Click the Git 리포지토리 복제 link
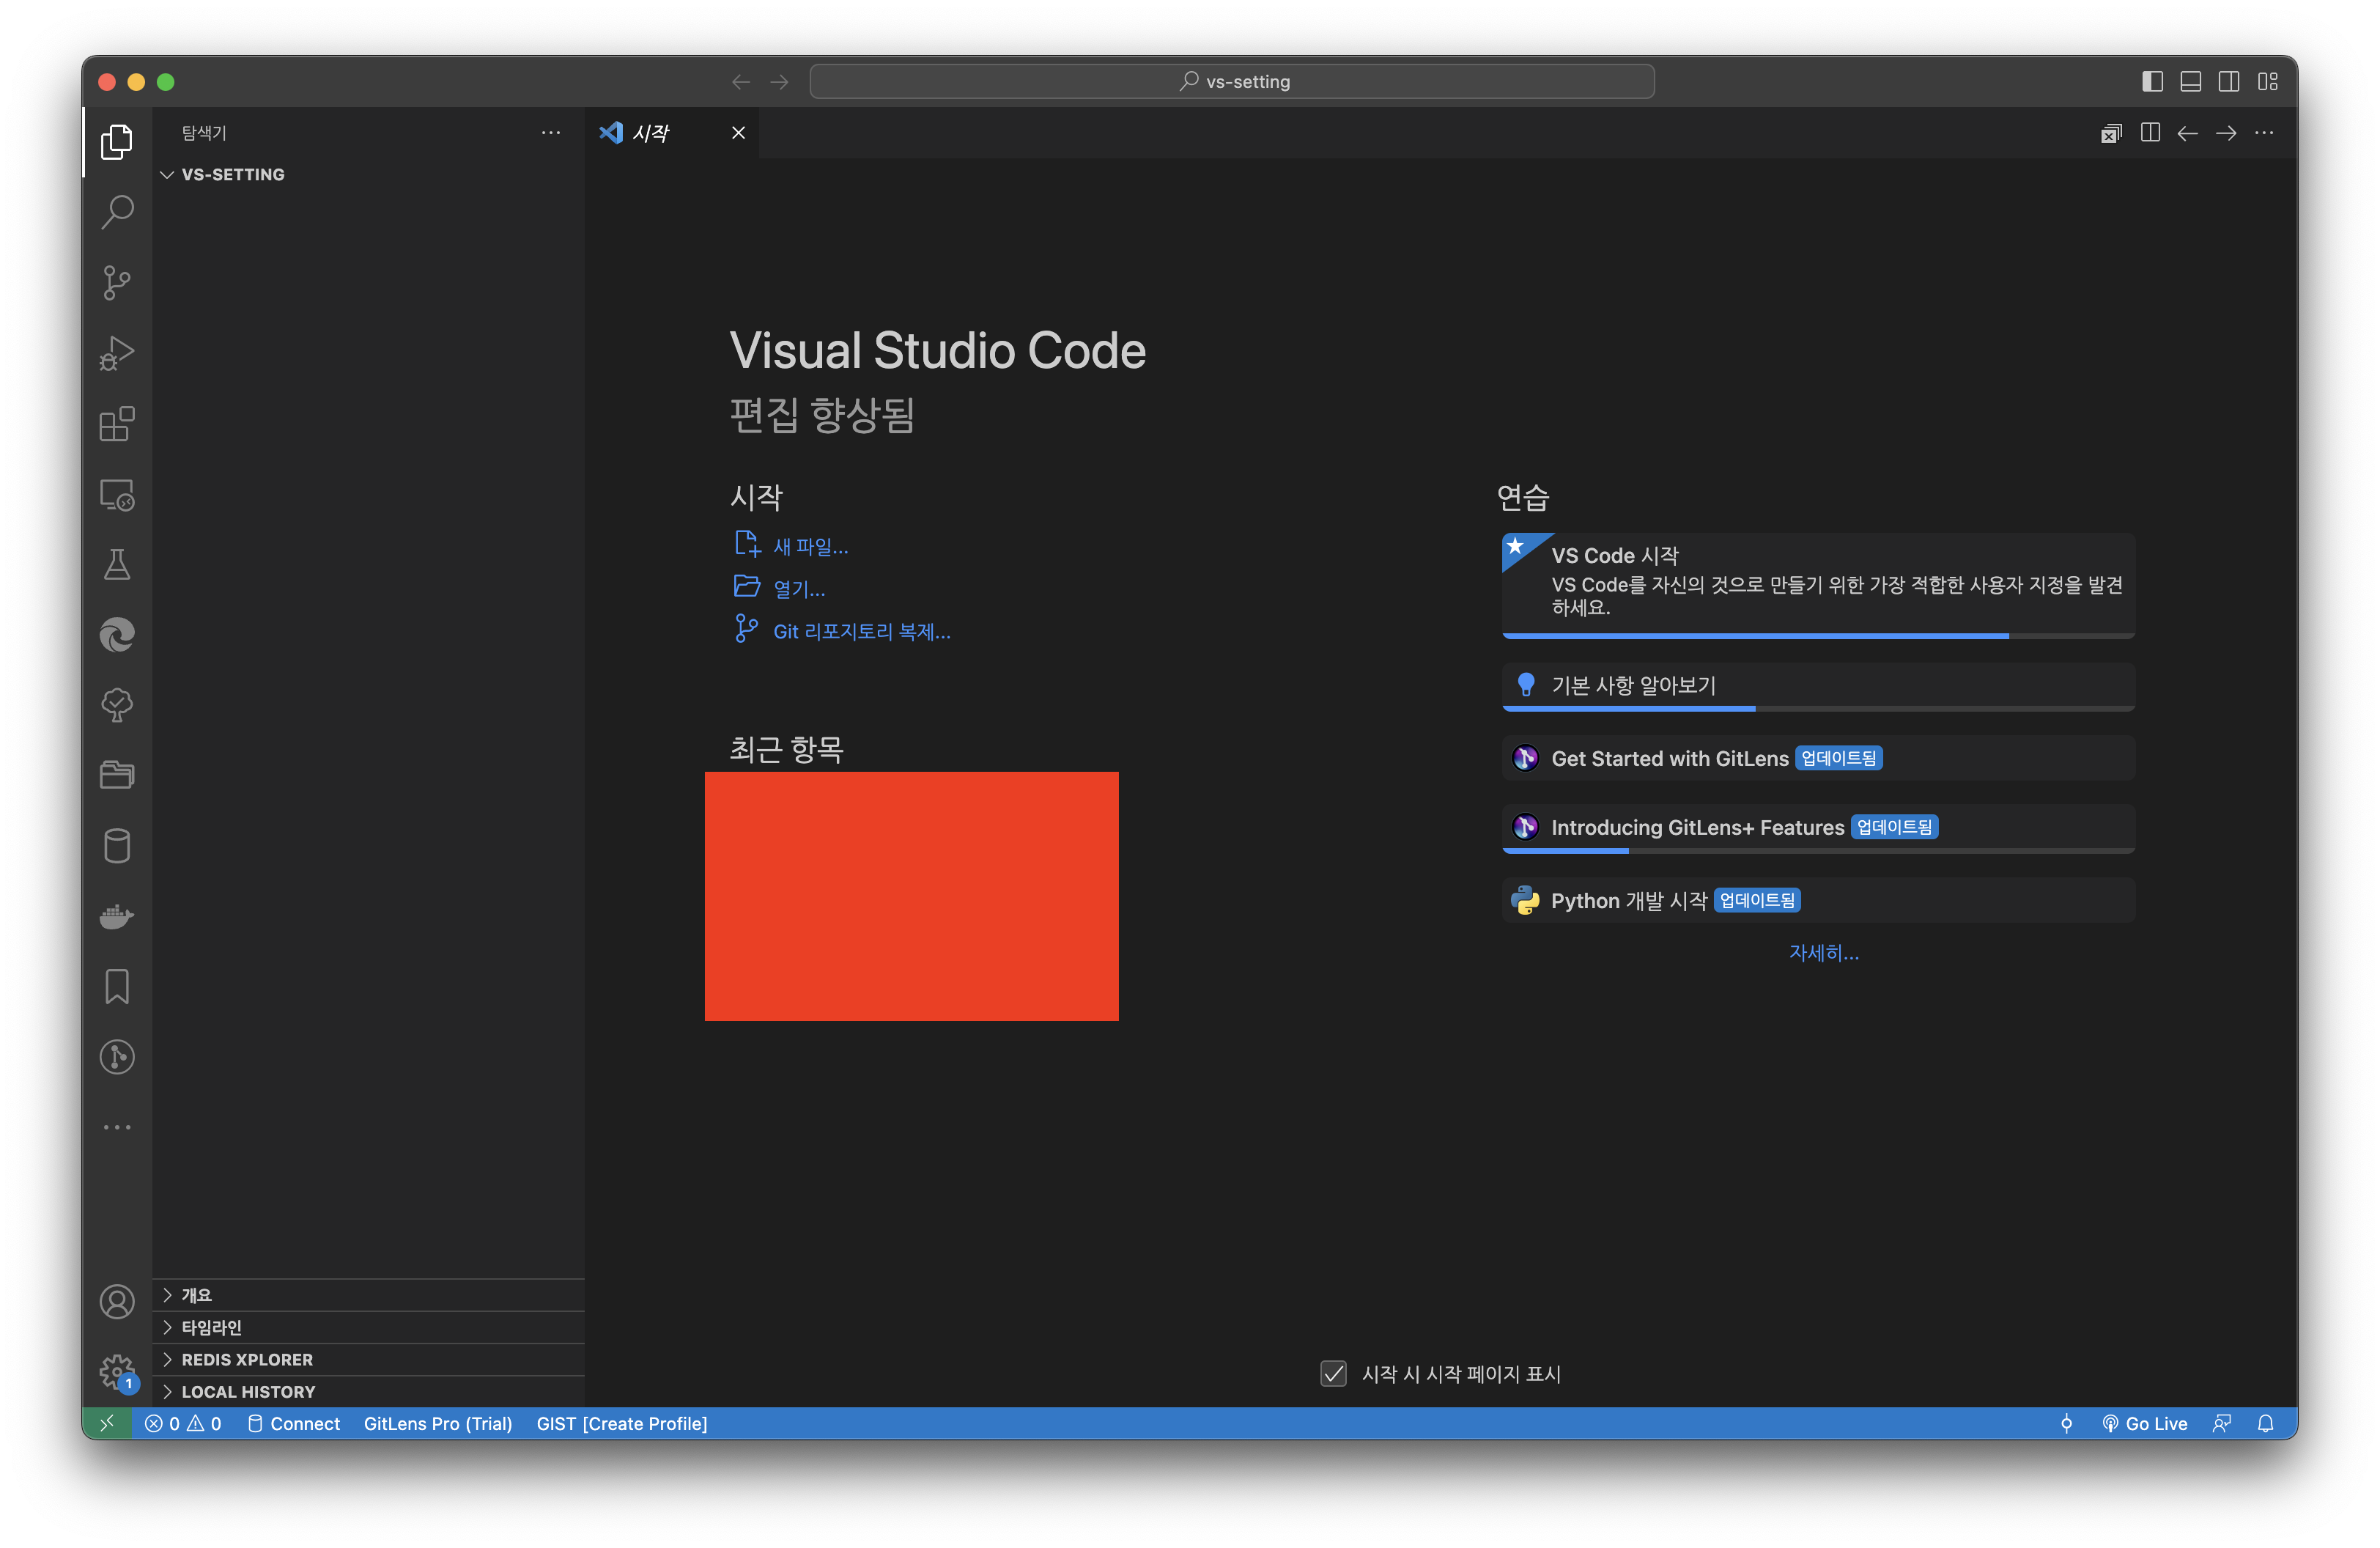This screenshot has width=2380, height=1548. click(861, 631)
